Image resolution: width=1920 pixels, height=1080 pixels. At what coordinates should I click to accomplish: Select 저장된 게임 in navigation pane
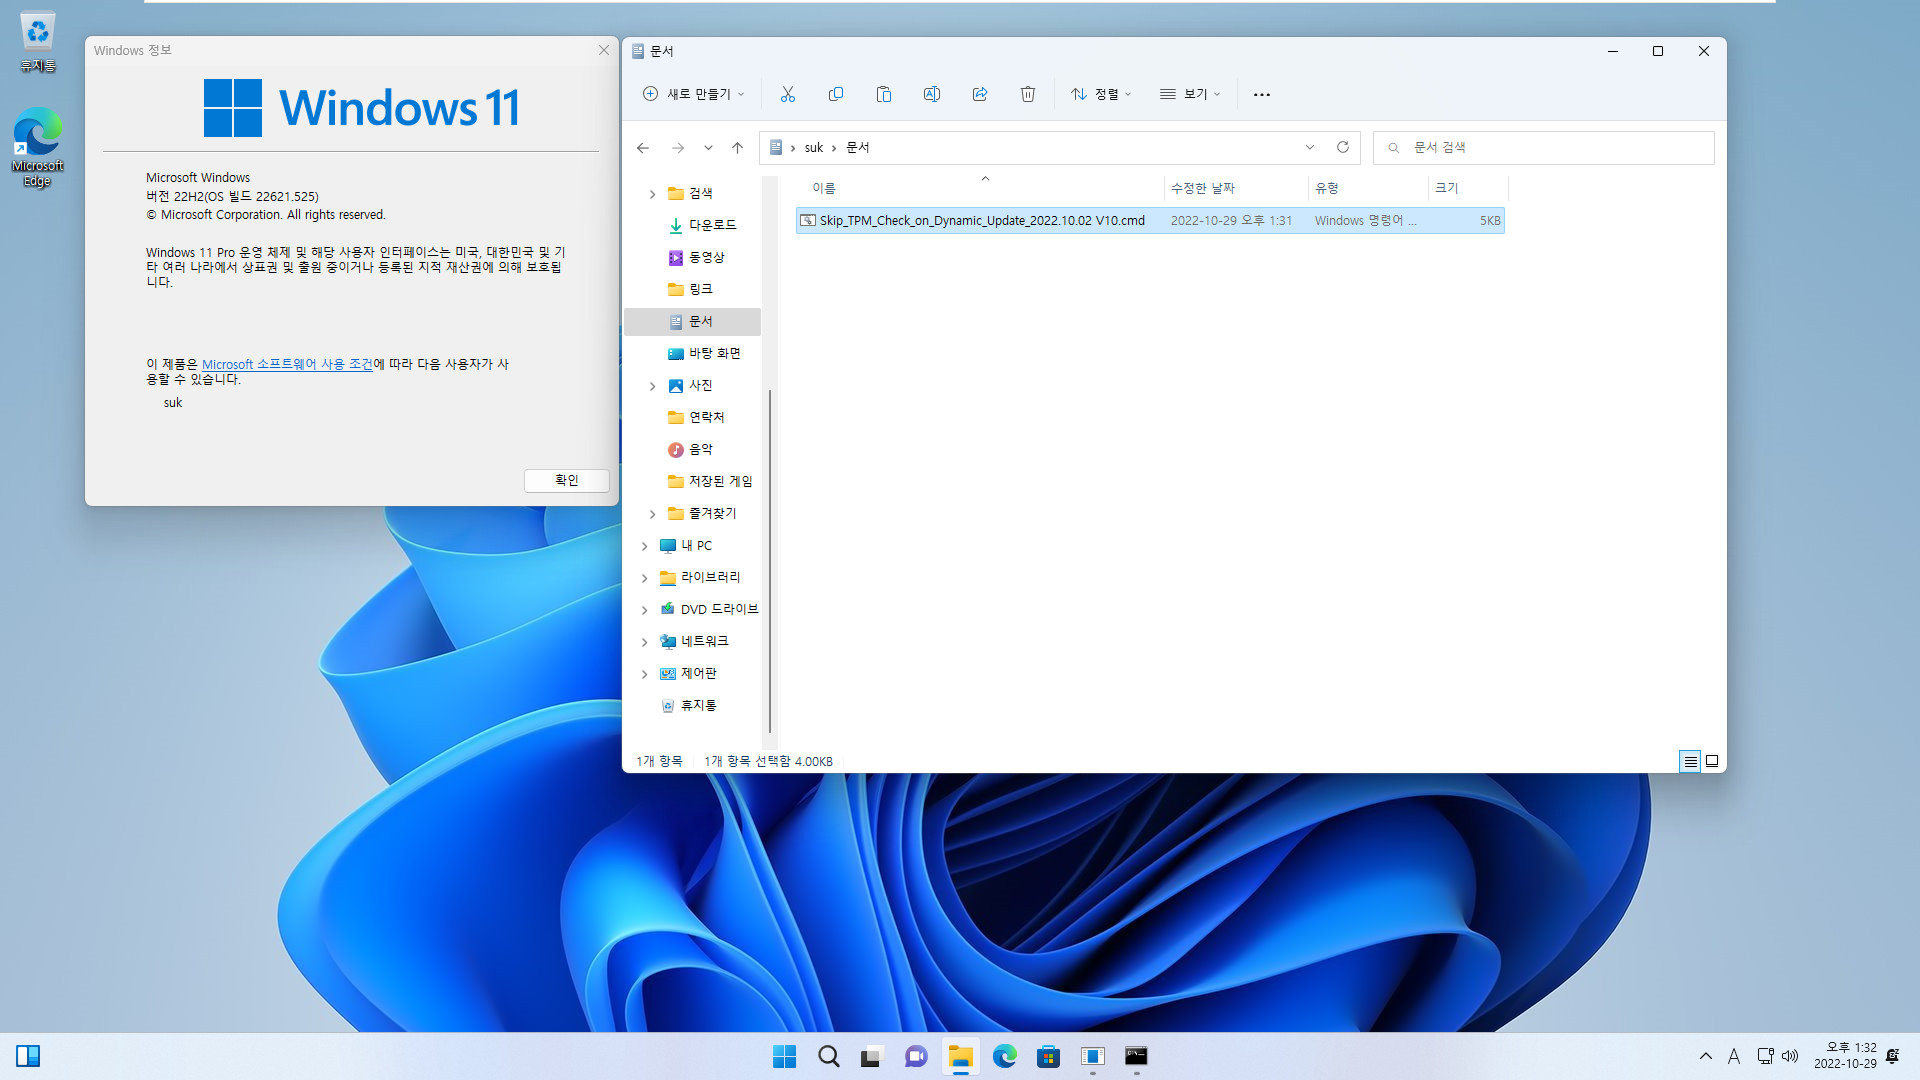point(710,481)
